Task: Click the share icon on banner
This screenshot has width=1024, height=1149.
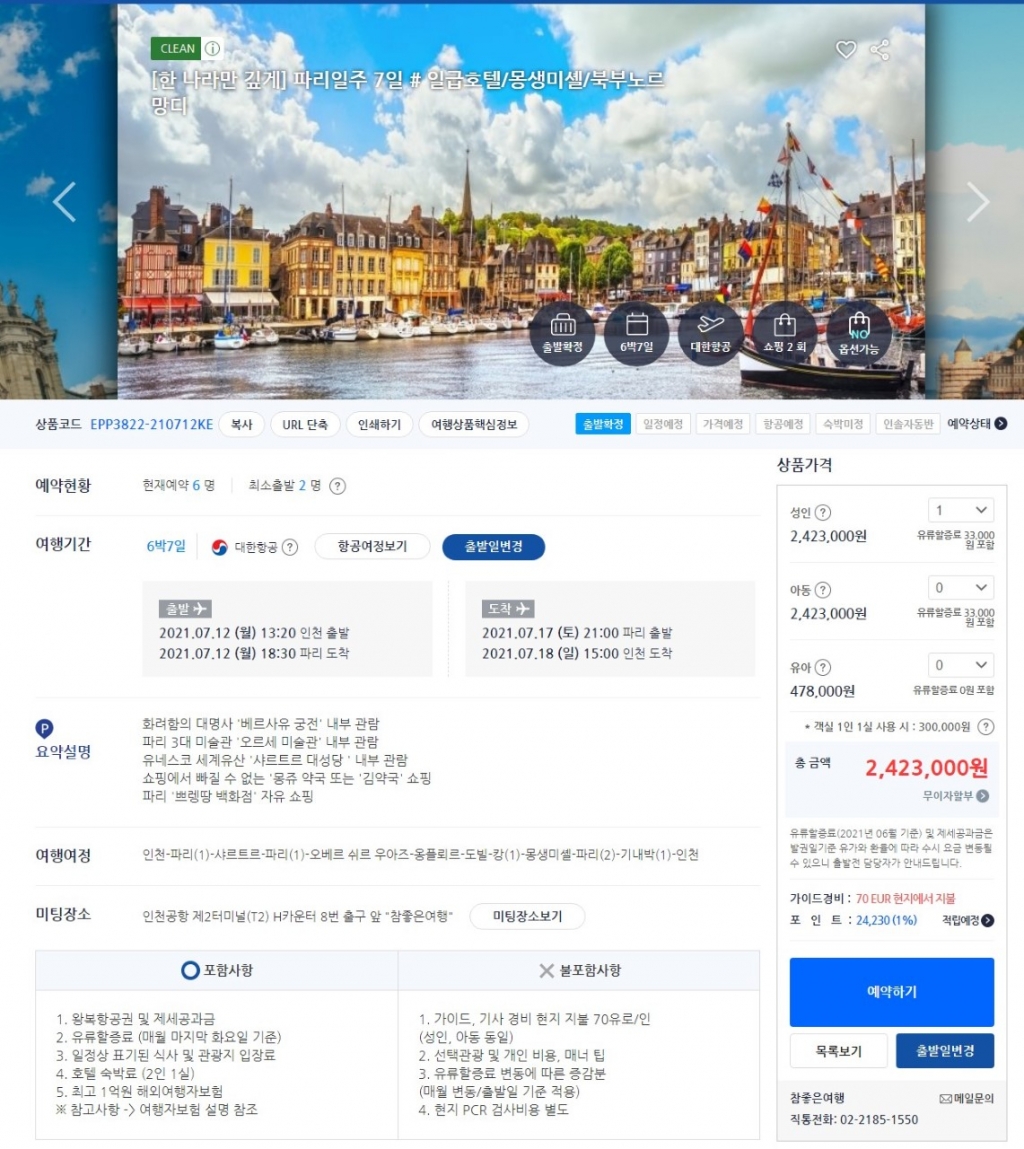Action: click(x=880, y=50)
